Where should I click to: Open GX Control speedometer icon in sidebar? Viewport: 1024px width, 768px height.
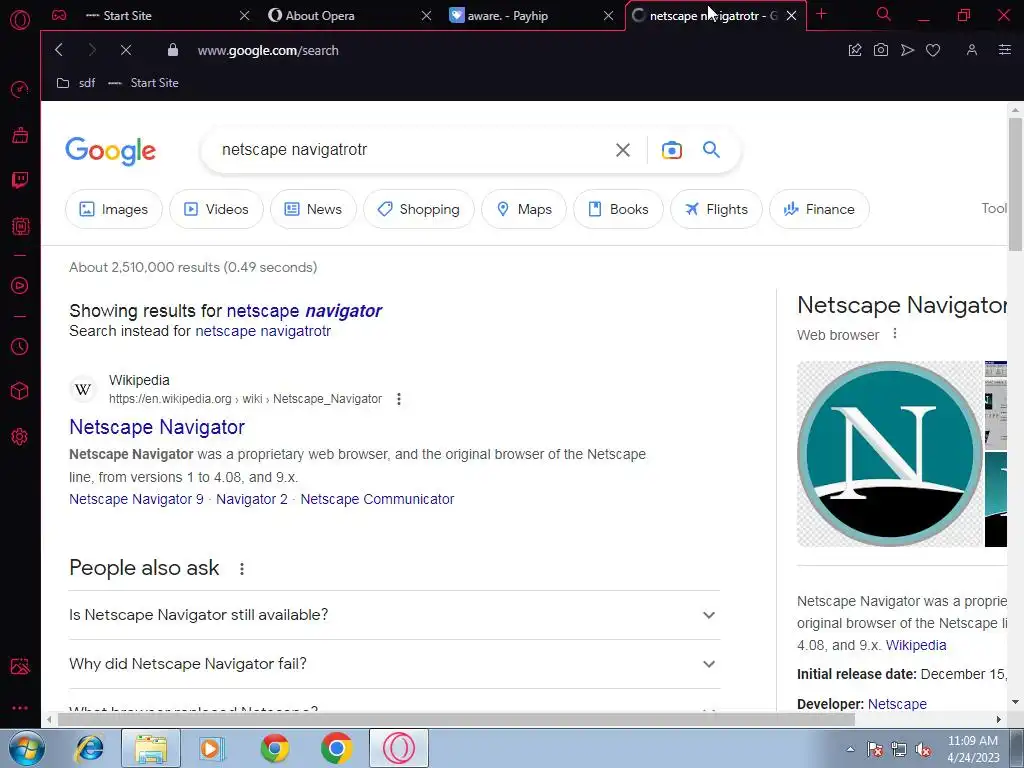20,89
